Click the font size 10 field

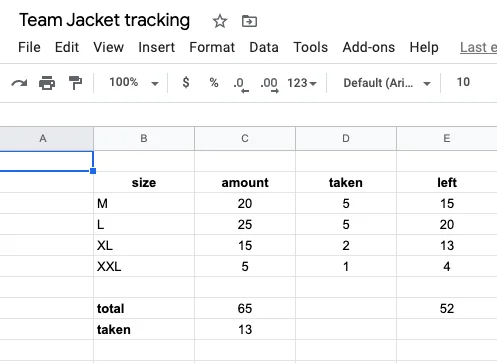pyautogui.click(x=463, y=82)
